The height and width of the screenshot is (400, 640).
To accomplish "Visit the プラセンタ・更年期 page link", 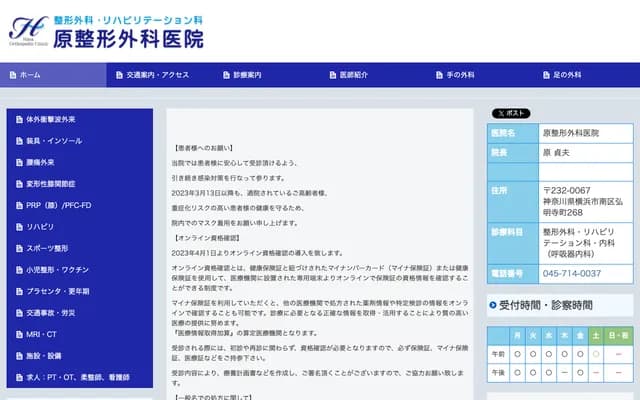I will 56,291.
